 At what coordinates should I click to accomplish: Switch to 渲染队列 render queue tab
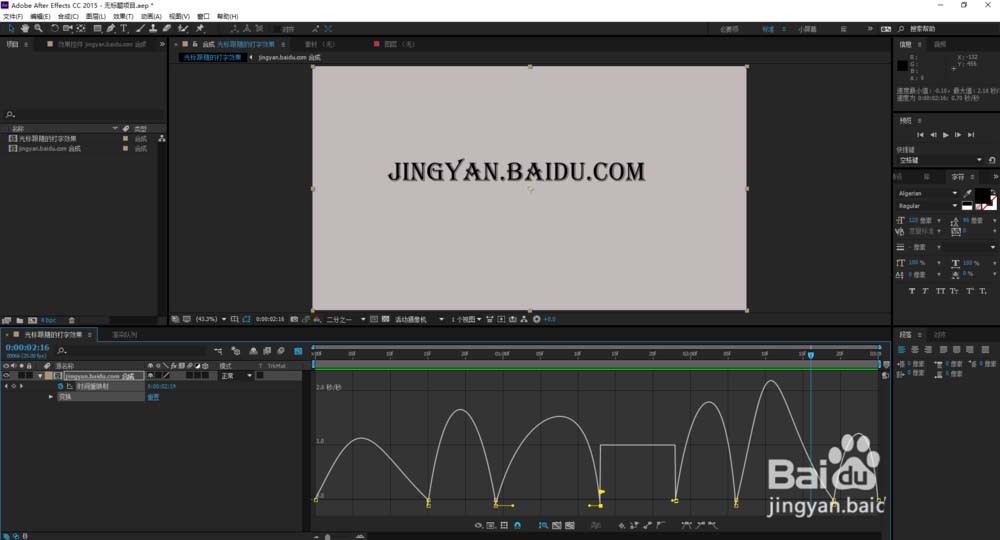124,335
